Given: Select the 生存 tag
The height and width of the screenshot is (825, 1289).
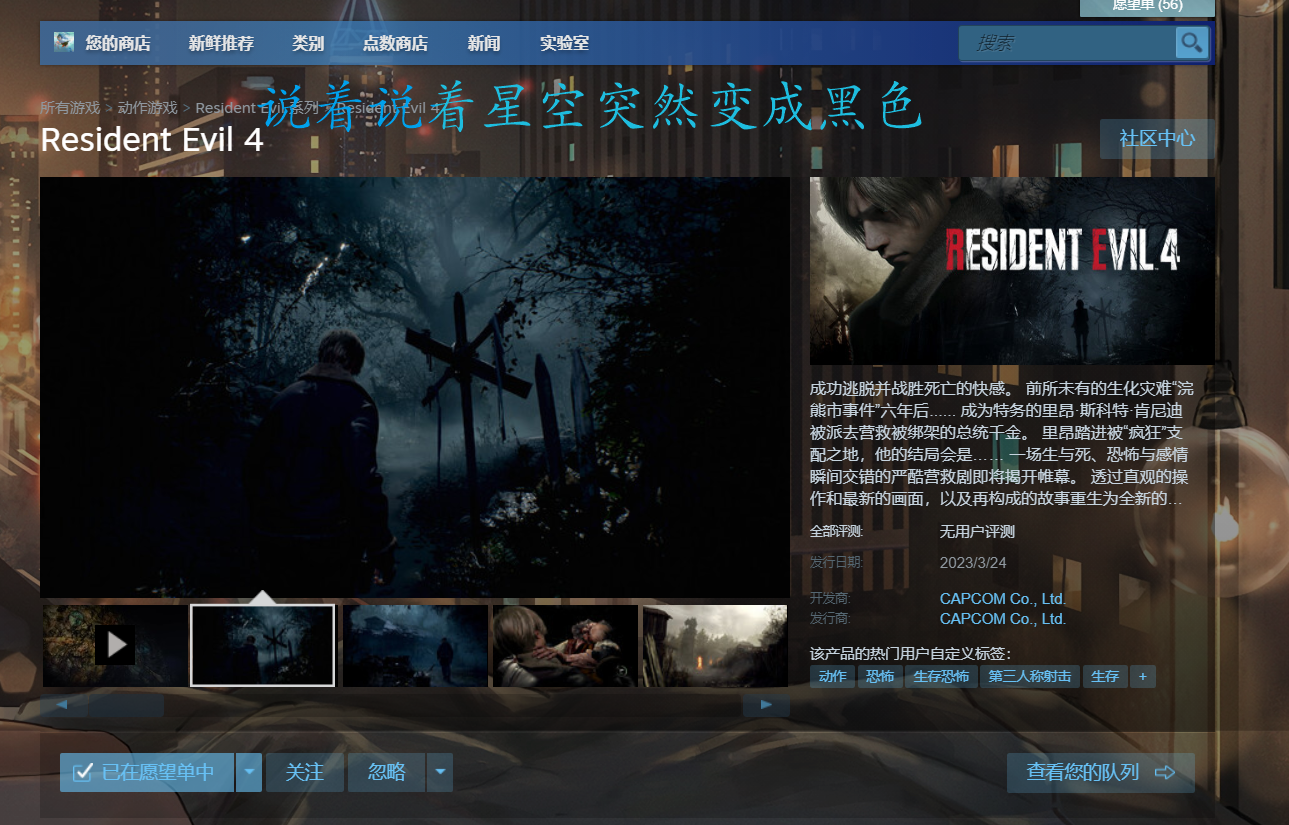Looking at the screenshot, I should point(1105,677).
